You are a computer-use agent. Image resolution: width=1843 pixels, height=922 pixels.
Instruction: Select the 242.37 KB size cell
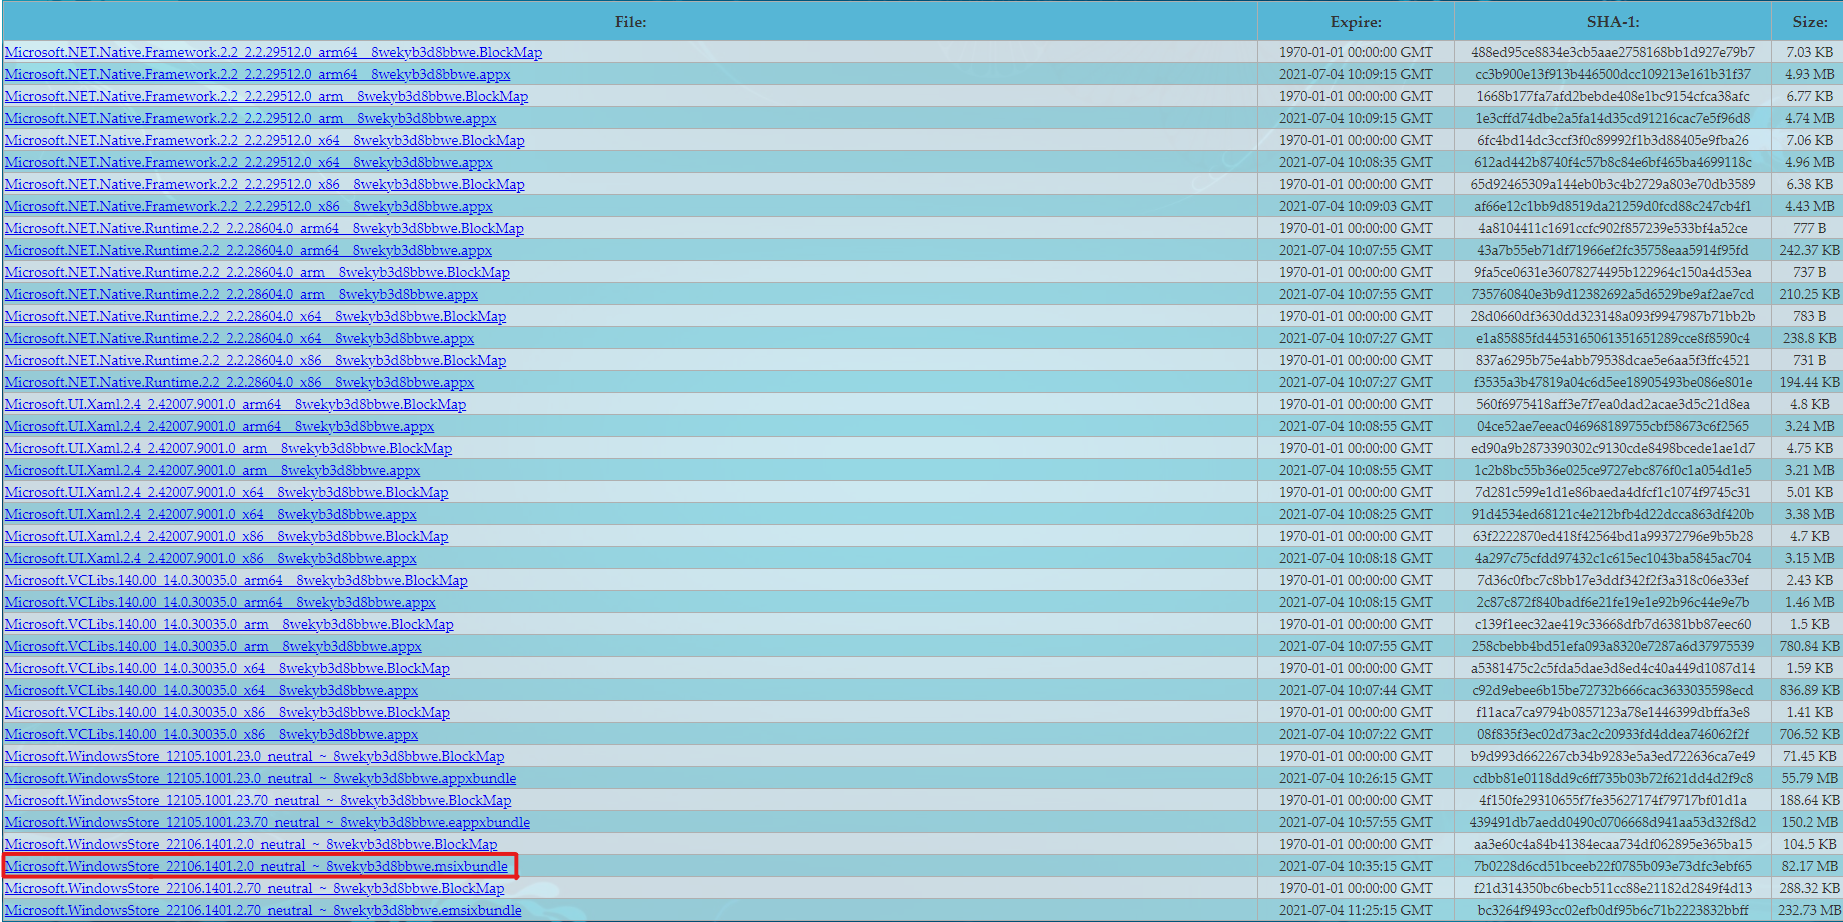[x=1809, y=250]
